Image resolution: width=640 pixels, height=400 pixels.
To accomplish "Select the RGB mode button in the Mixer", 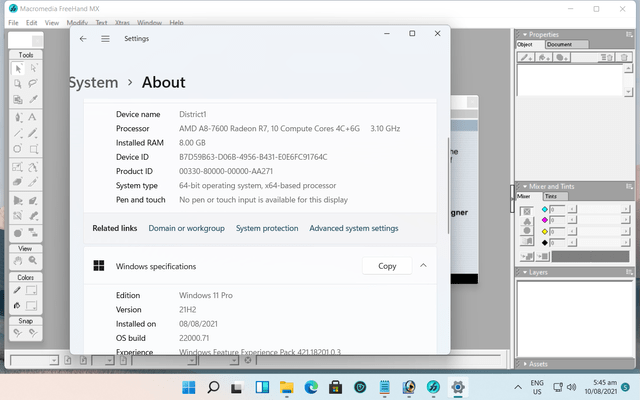I will point(527,221).
